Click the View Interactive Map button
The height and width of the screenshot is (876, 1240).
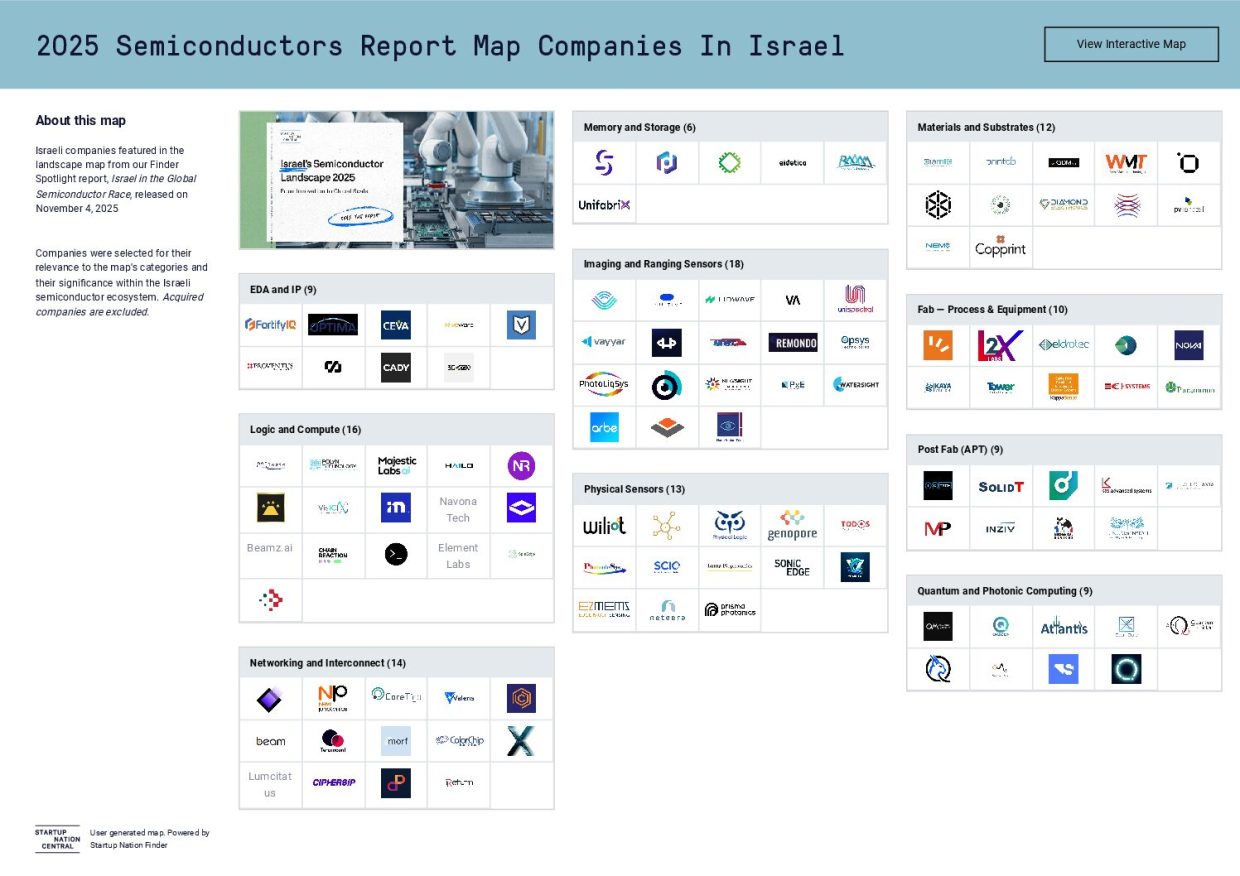pos(1131,44)
